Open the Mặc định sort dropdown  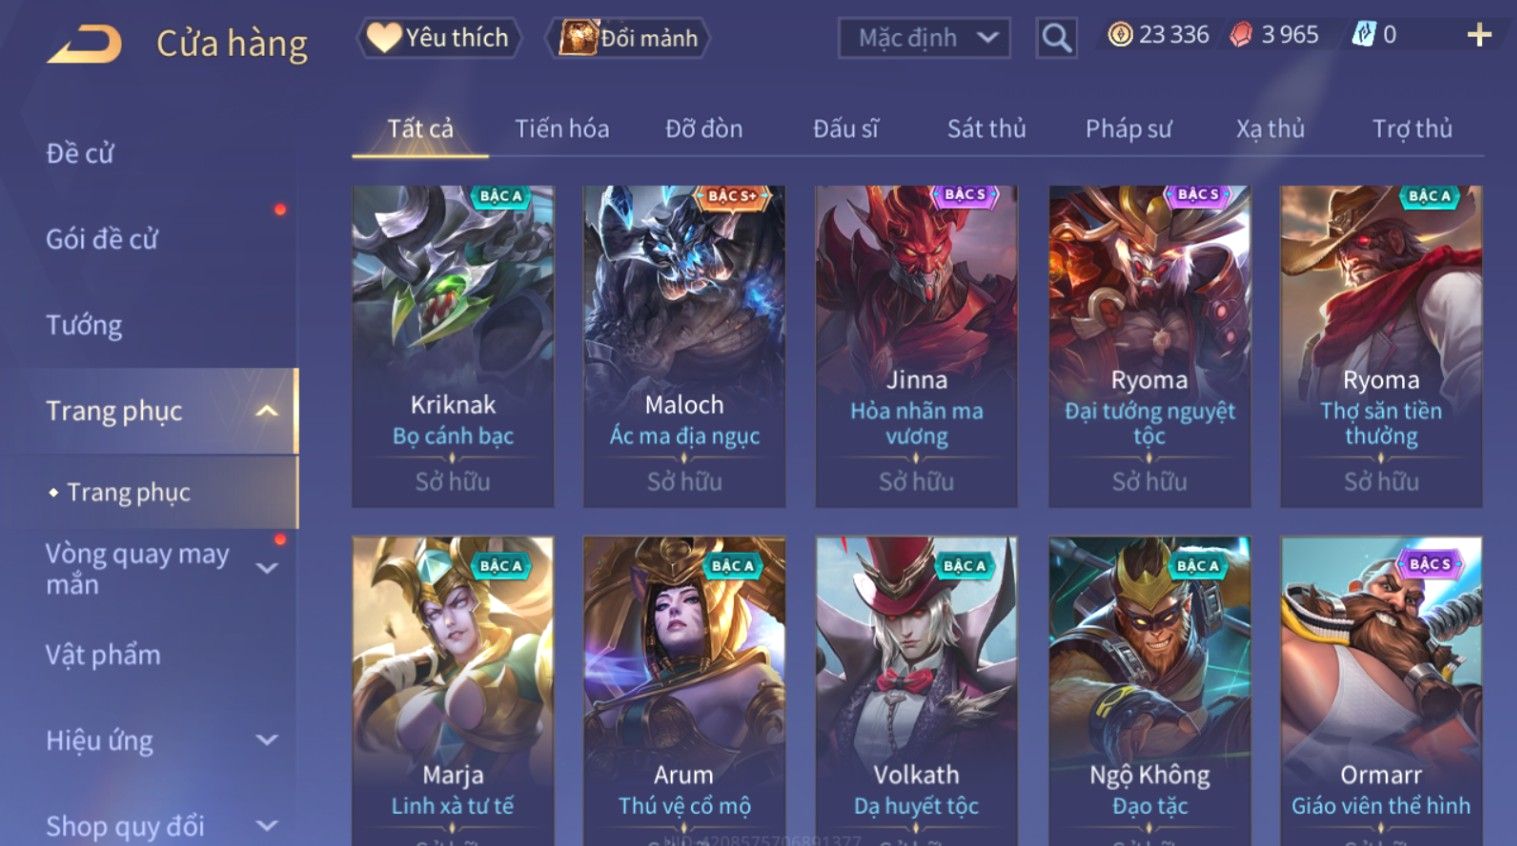(x=924, y=38)
